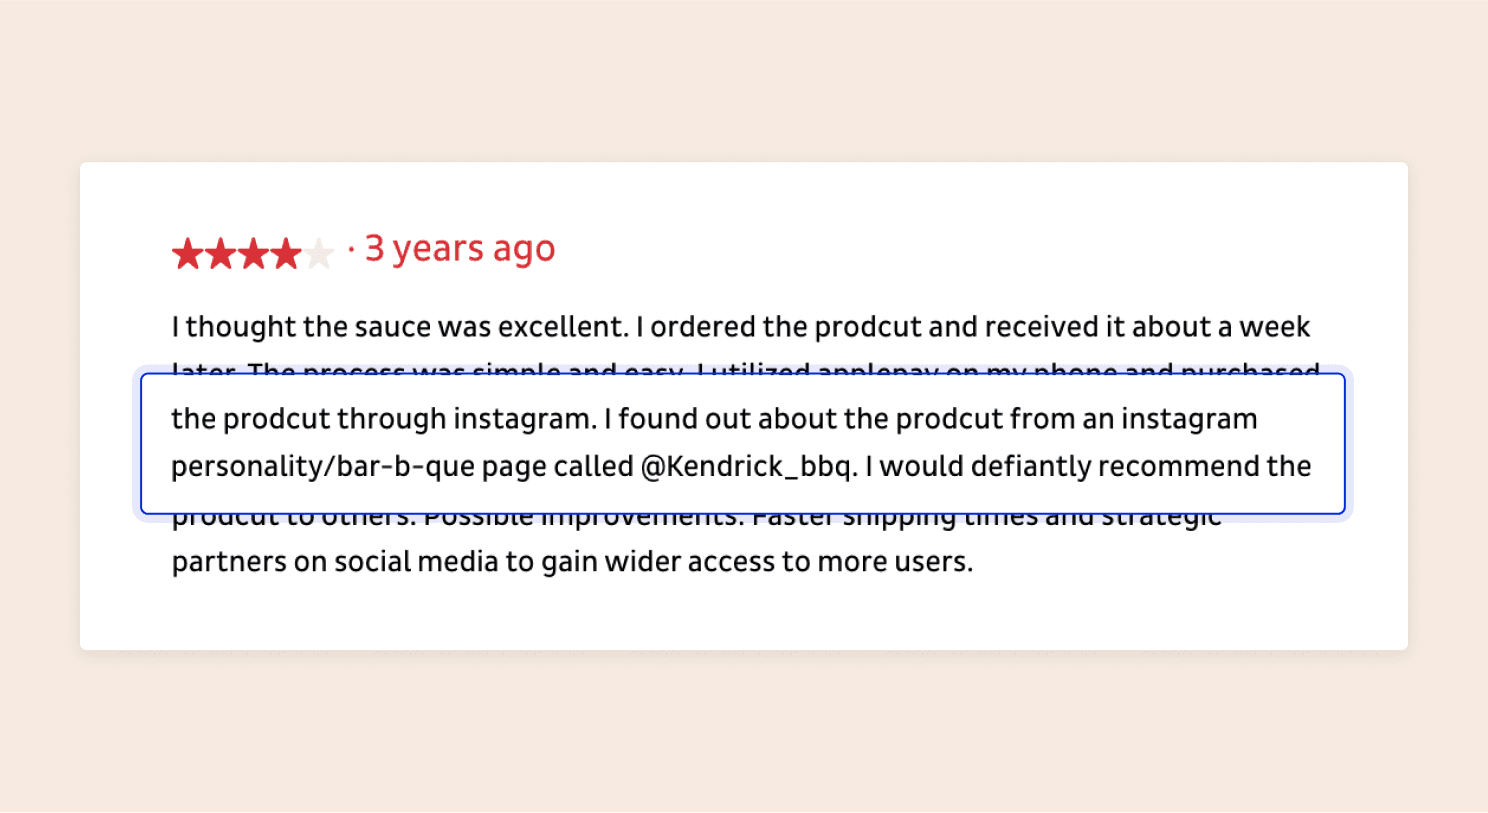This screenshot has width=1488, height=813.
Task: Click the empty fifth rating star
Action: (319, 254)
